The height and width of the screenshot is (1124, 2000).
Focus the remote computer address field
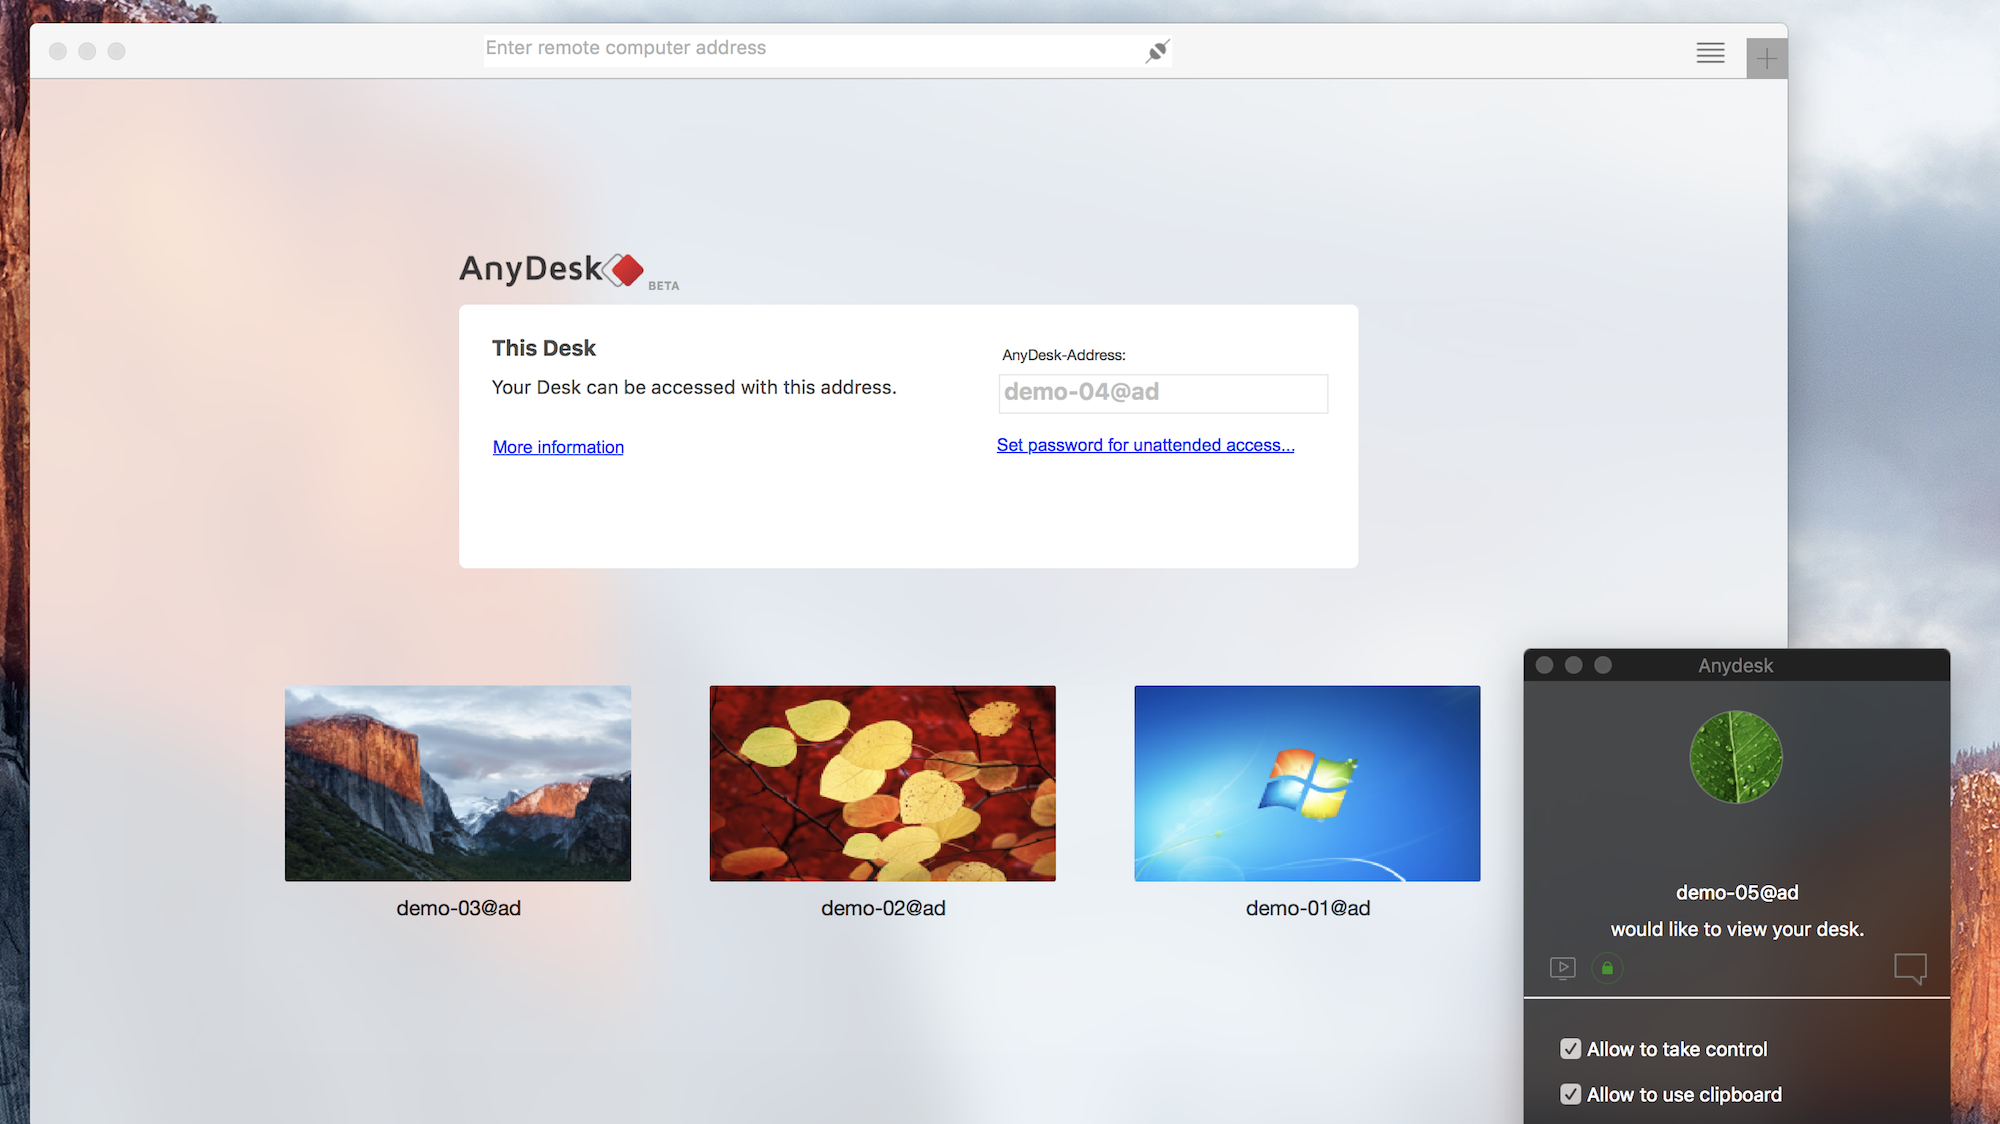(x=810, y=49)
